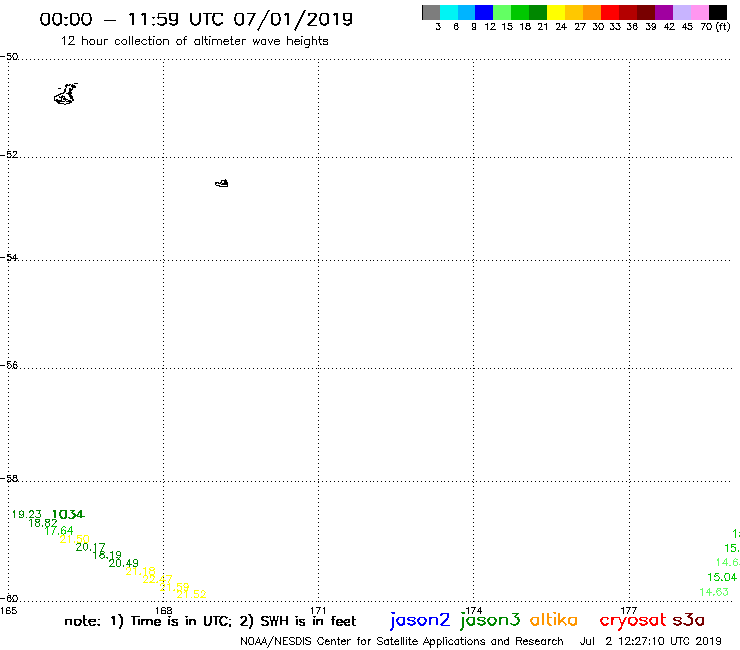Click the lavender legend swatch
The width and height of the screenshot is (740, 650).
click(x=681, y=12)
